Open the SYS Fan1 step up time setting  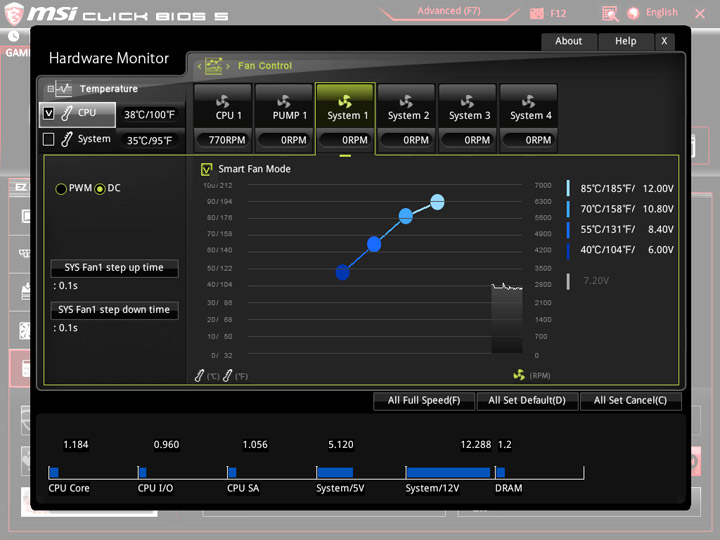114,268
